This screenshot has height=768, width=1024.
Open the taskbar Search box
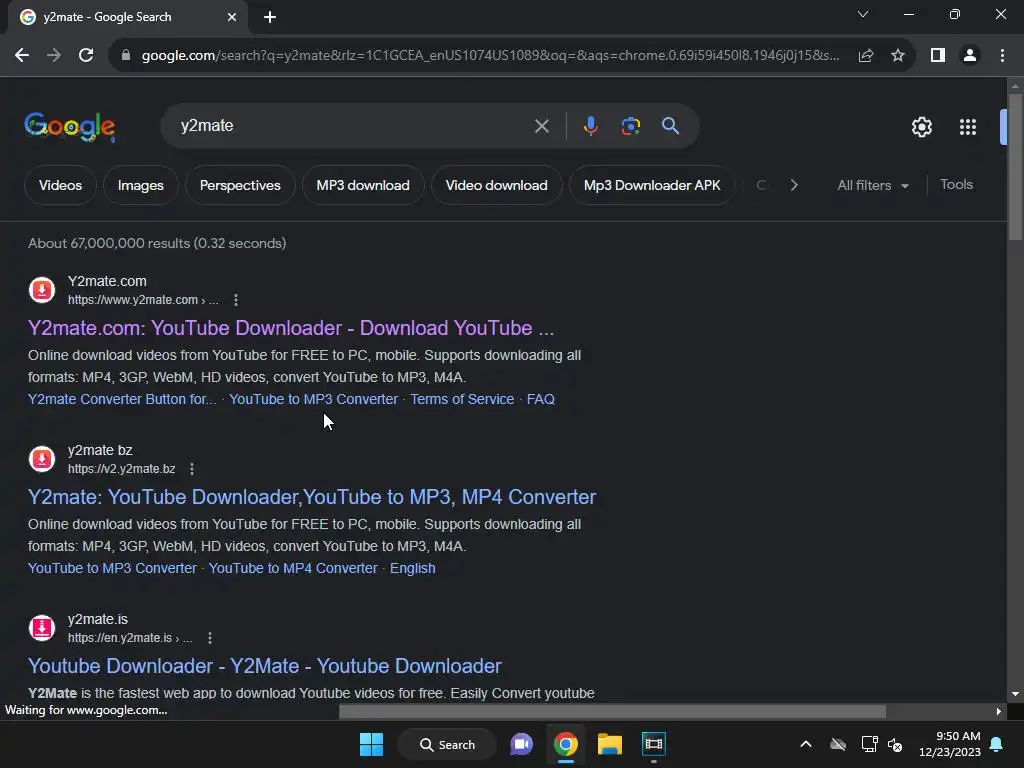coord(447,744)
